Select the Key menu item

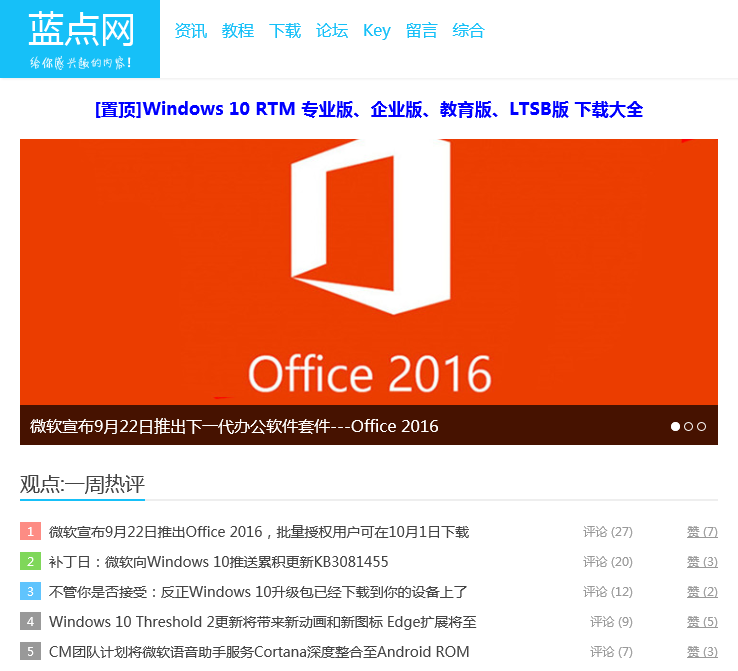pos(377,31)
